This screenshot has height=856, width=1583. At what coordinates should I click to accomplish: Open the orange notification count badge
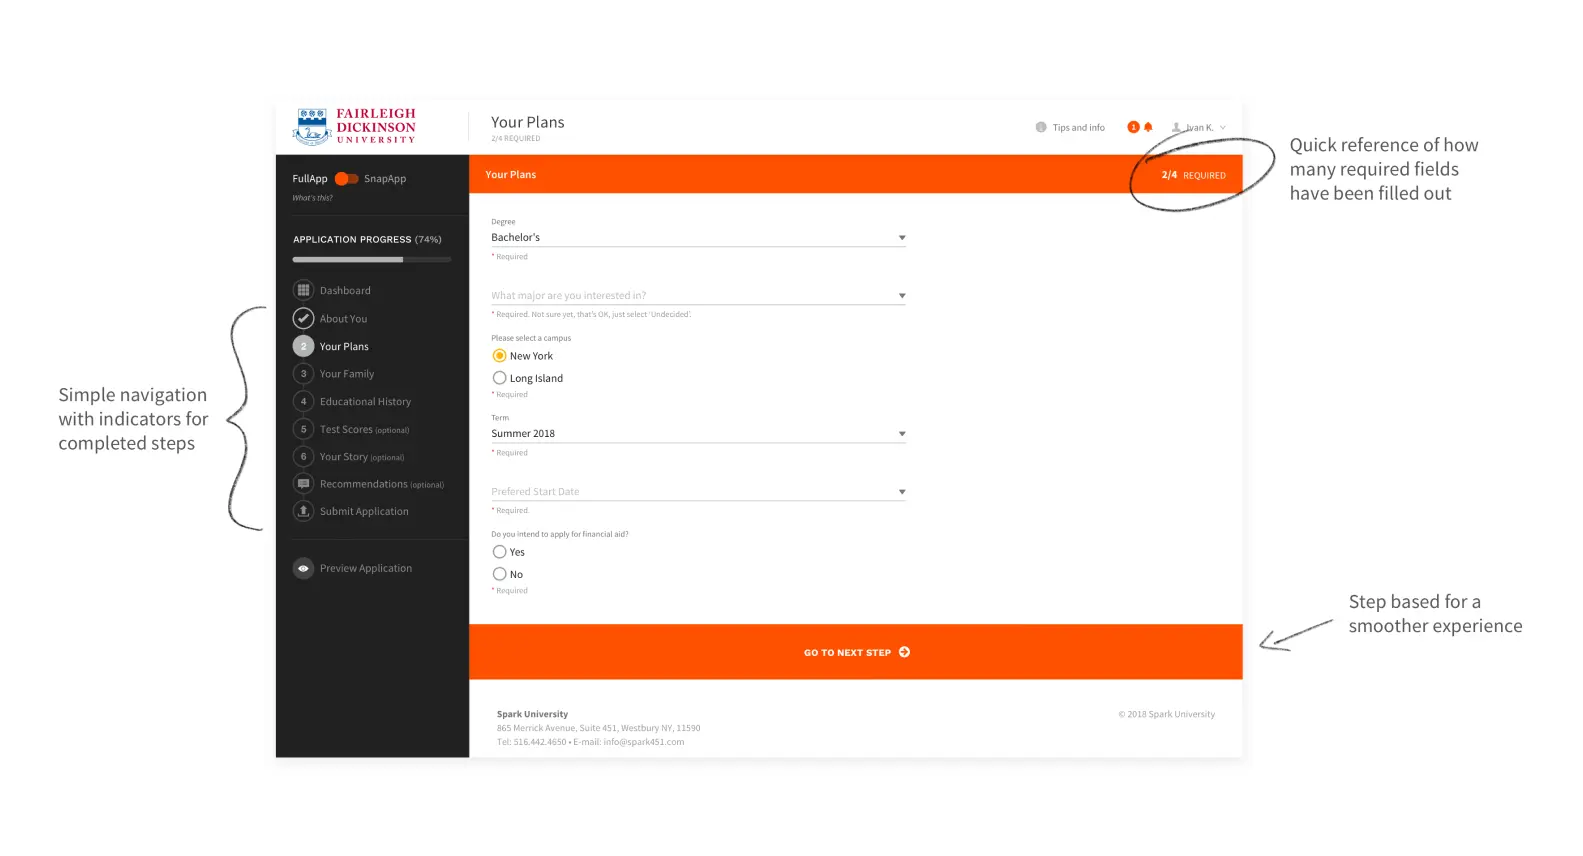tap(1133, 127)
